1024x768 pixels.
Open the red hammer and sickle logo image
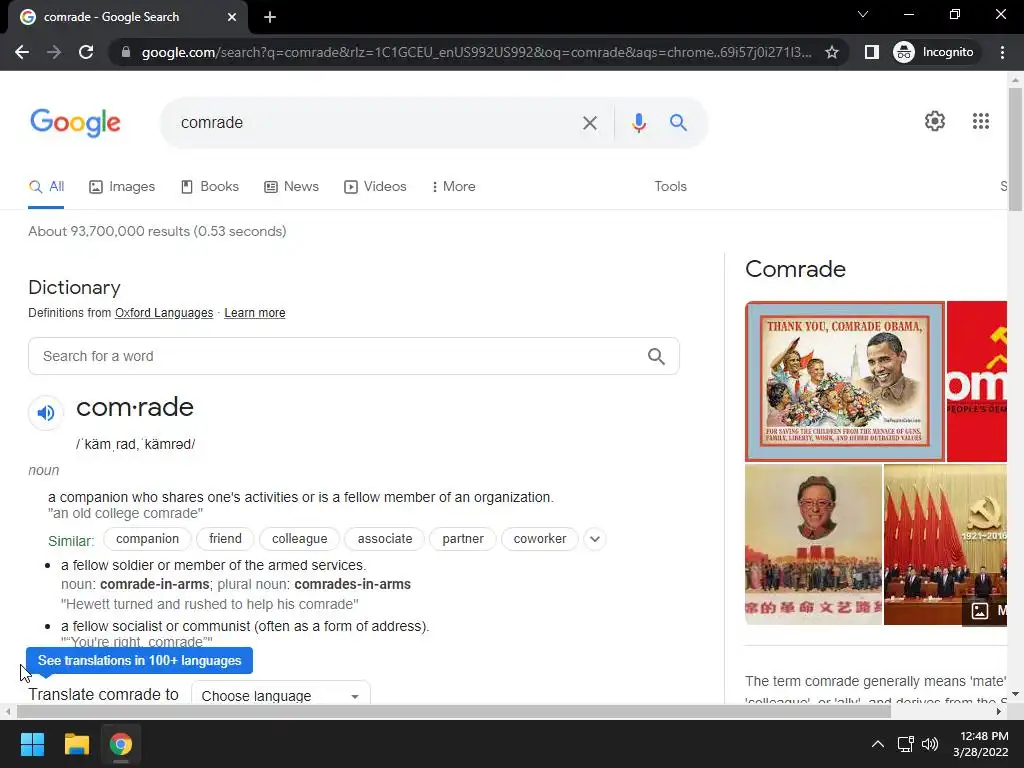click(977, 381)
